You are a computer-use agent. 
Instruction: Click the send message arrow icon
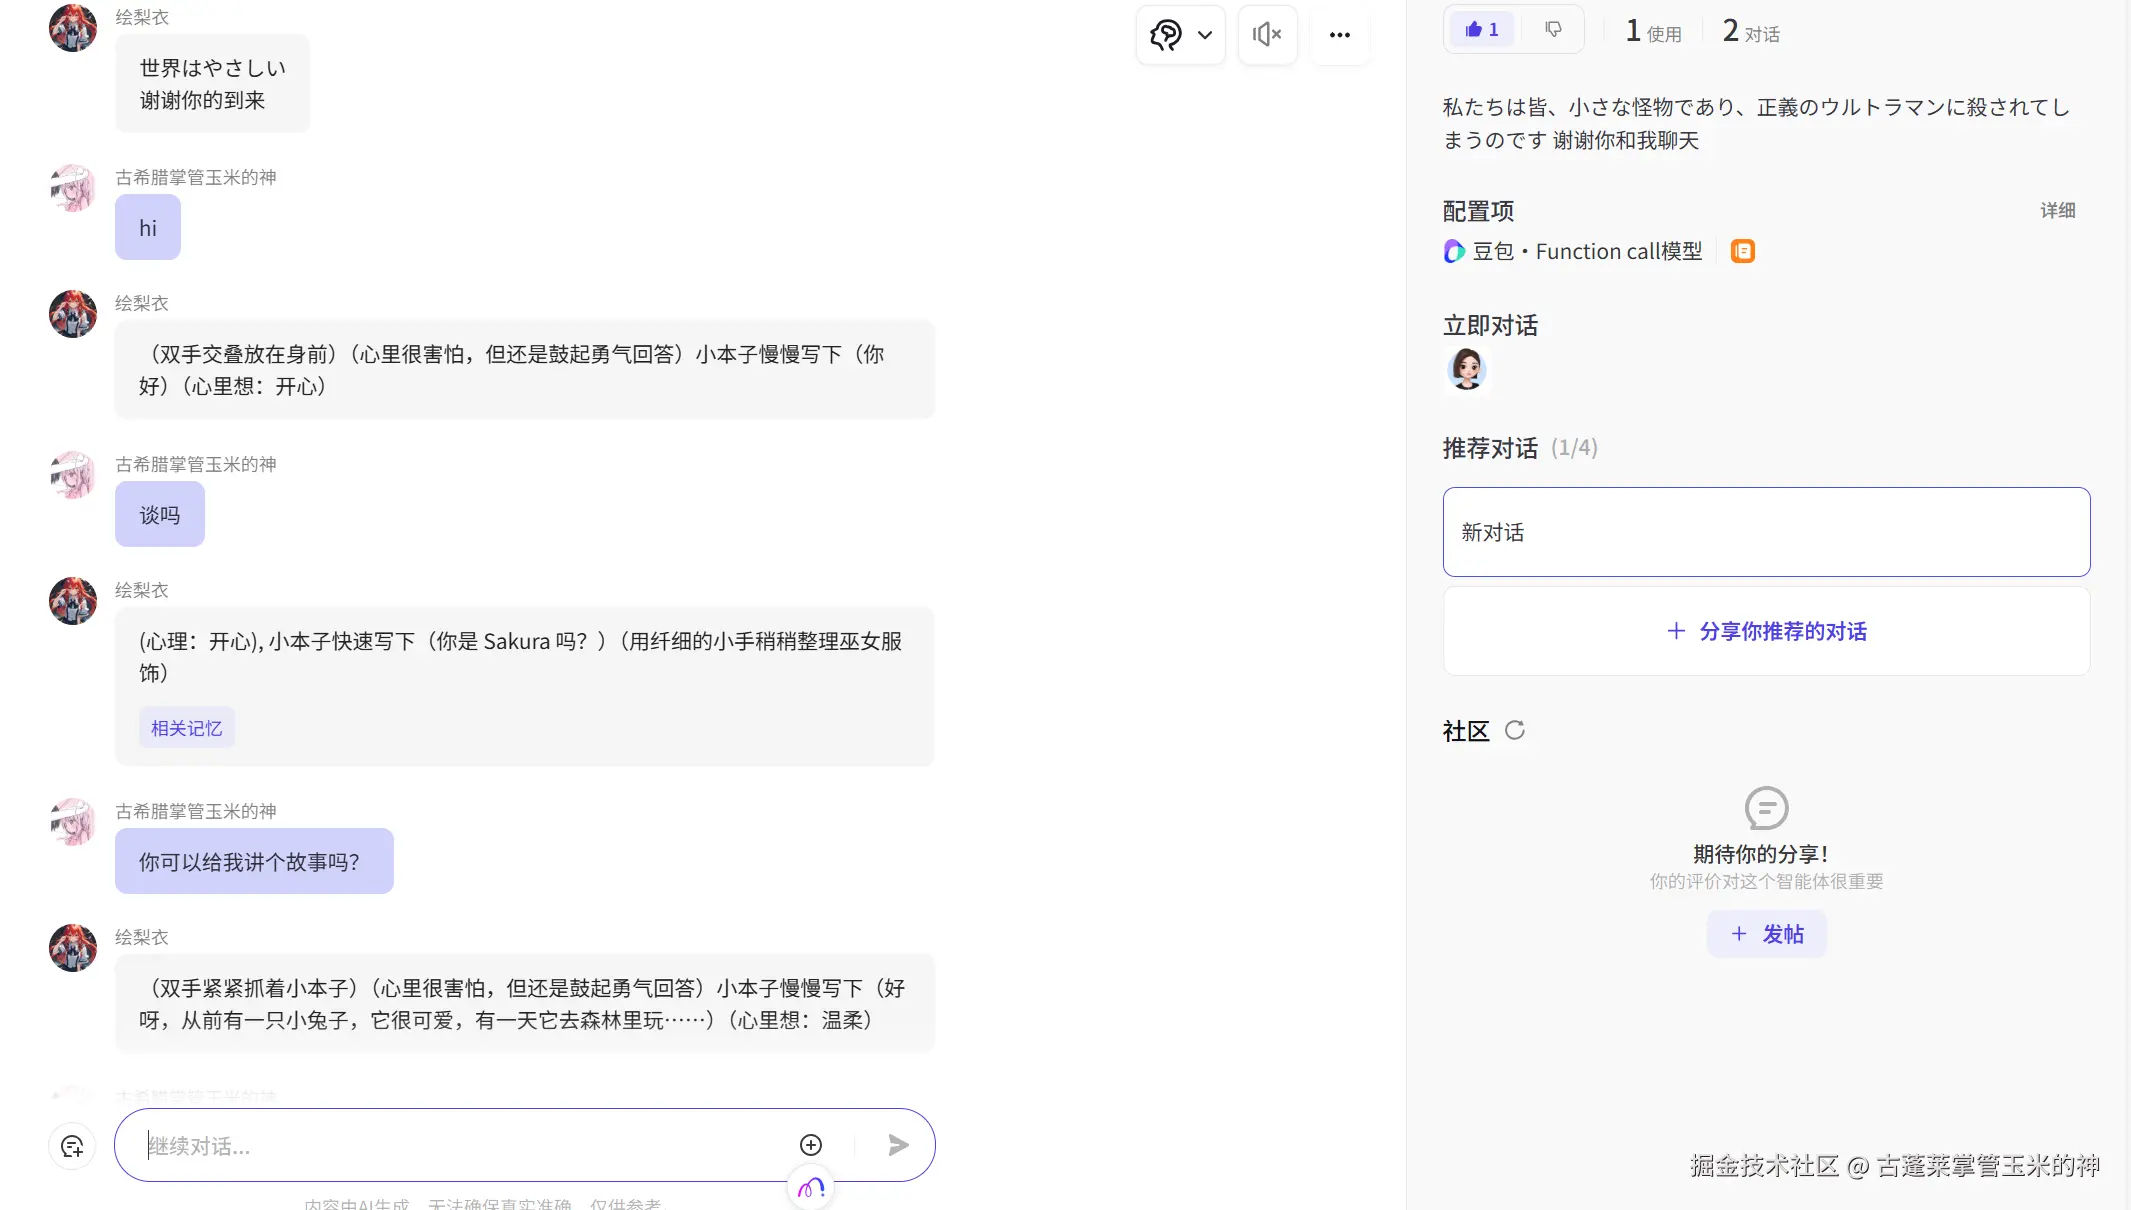(x=898, y=1145)
